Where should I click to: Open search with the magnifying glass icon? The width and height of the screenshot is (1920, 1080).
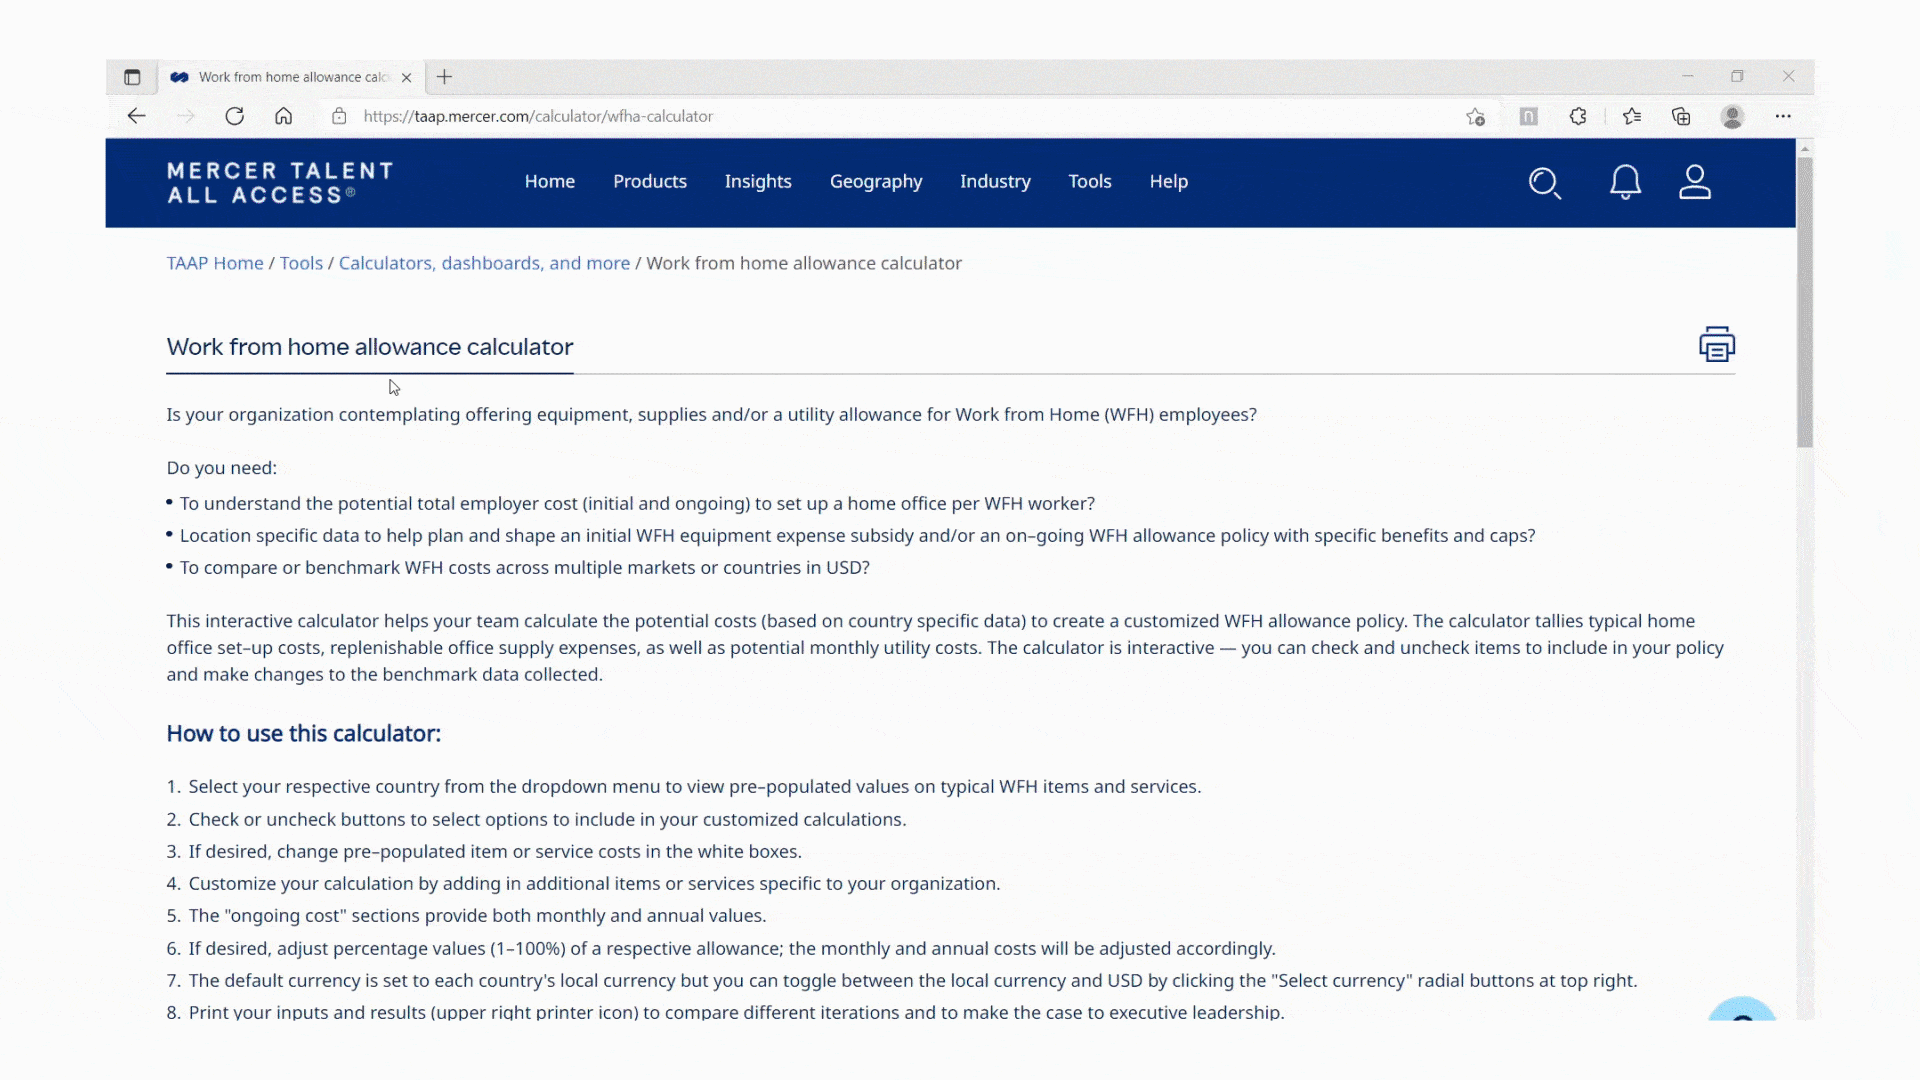1545,183
